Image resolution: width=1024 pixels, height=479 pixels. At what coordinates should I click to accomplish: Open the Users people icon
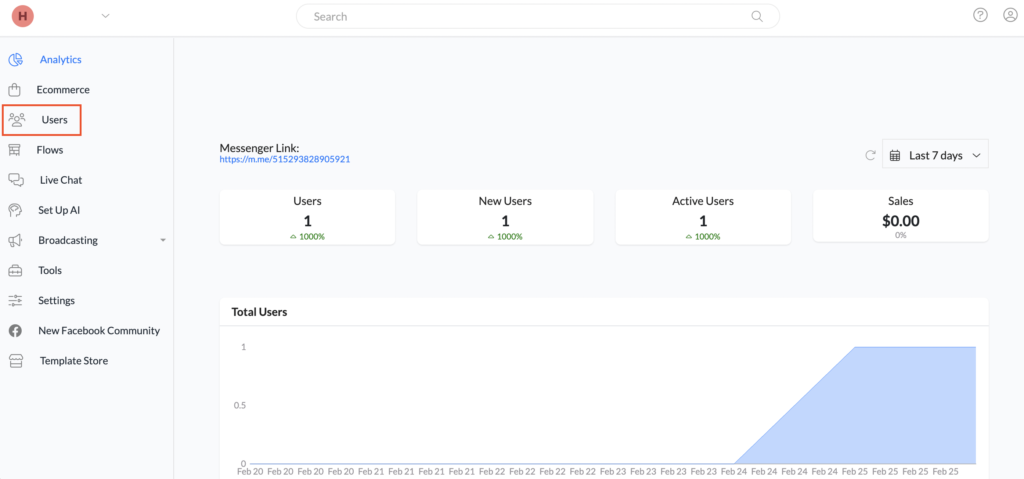17,120
